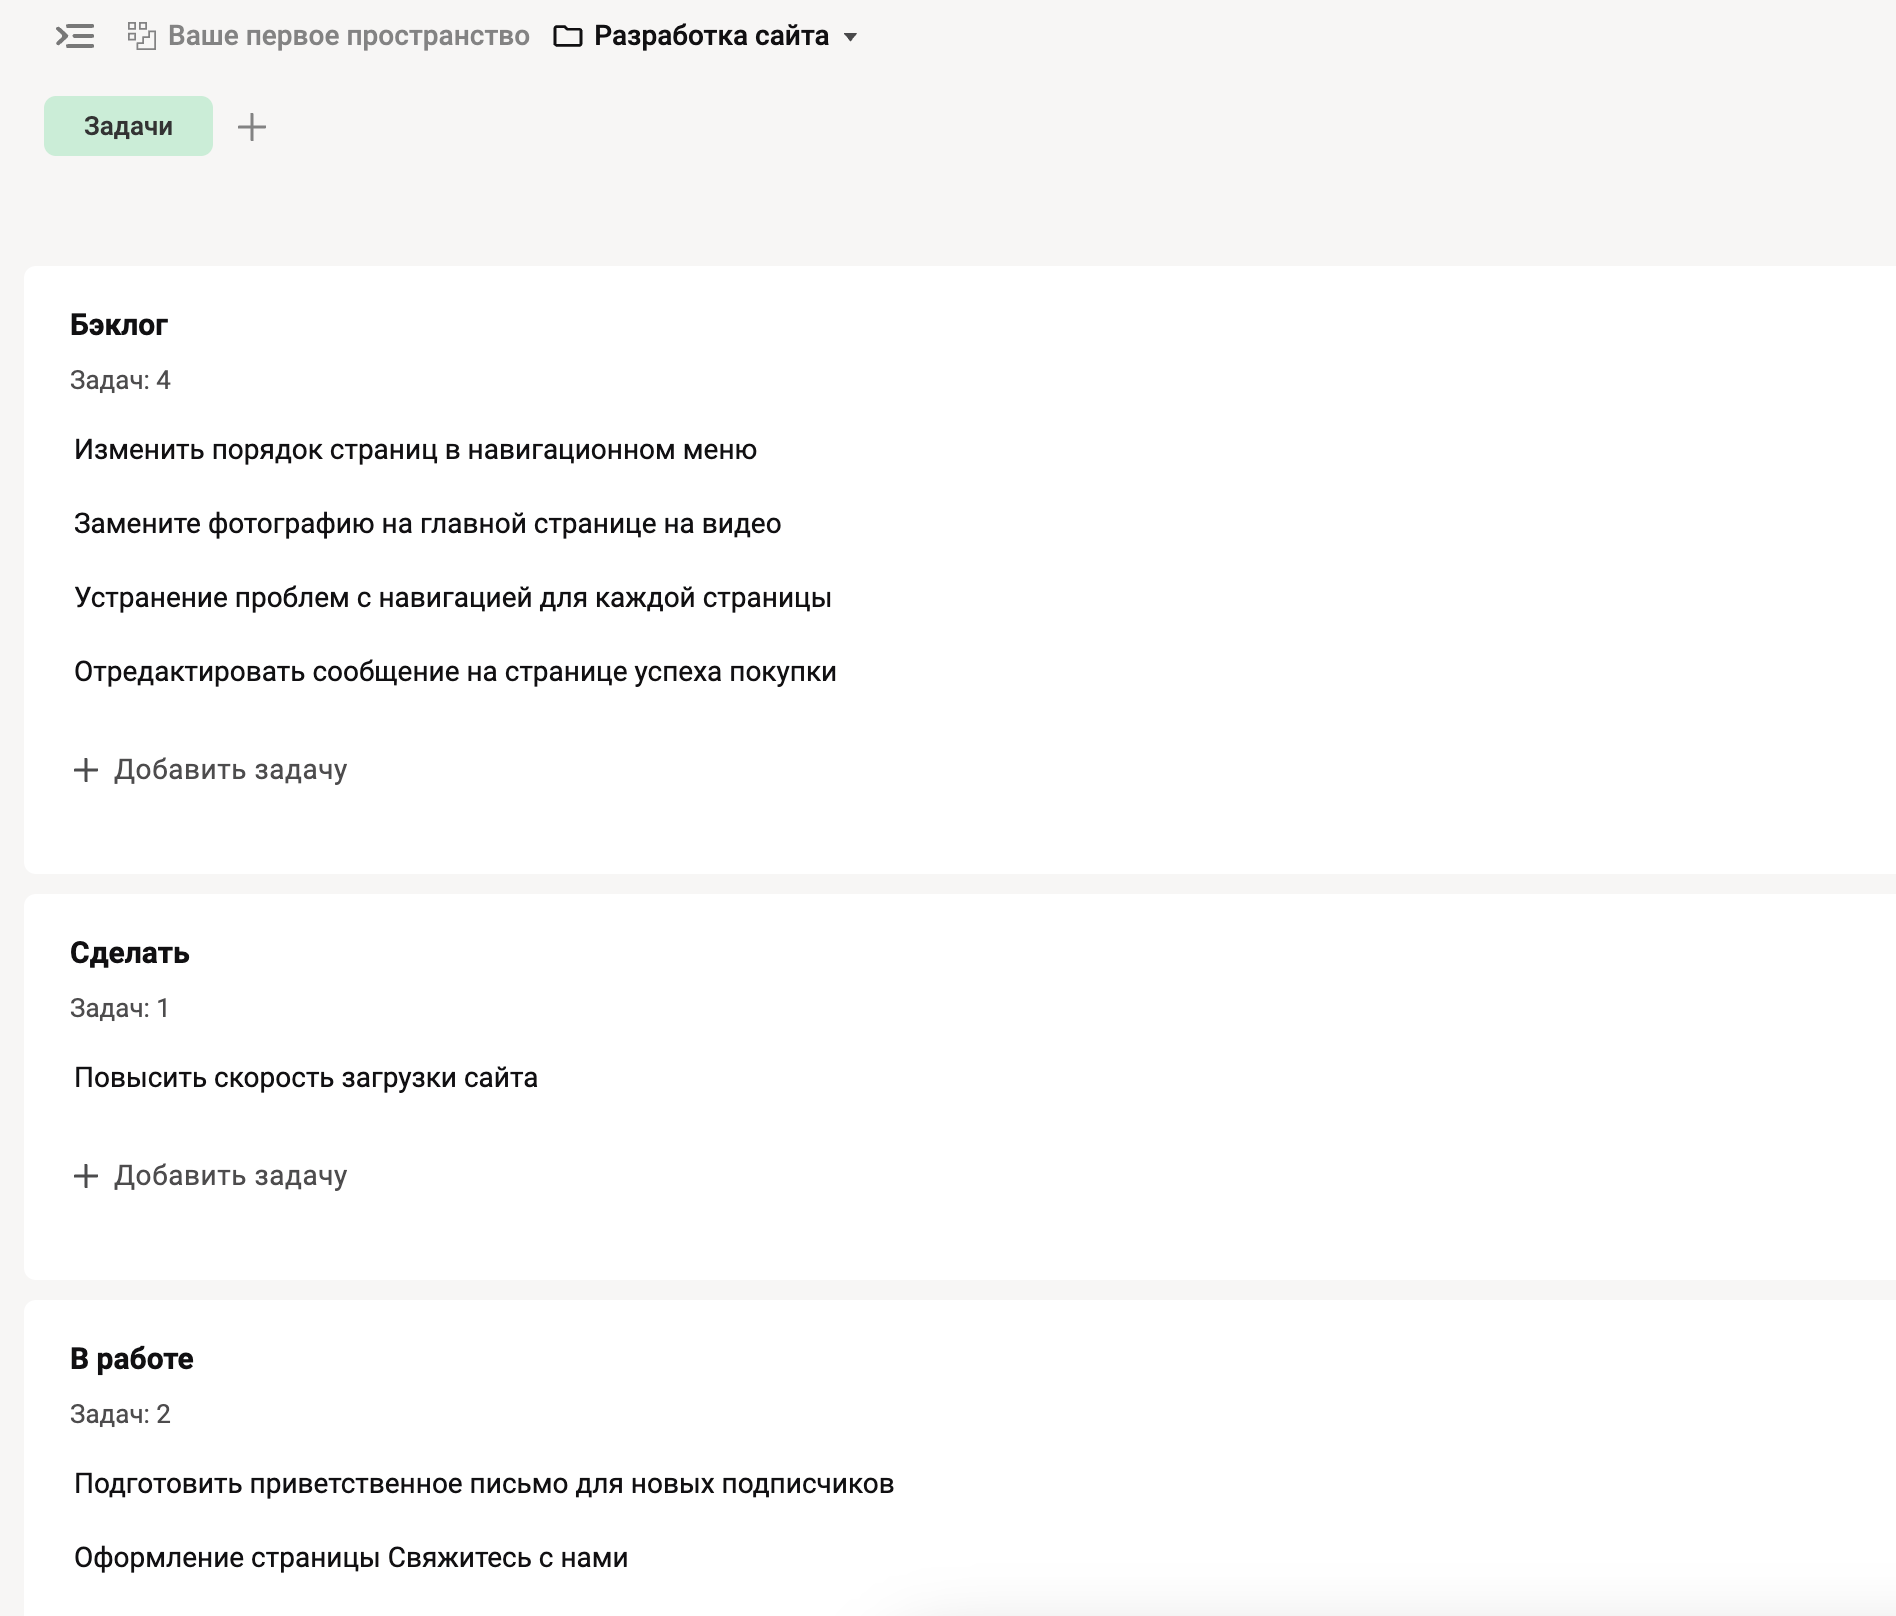Click the workspace icon beside Ваше первое пространство

tap(142, 37)
